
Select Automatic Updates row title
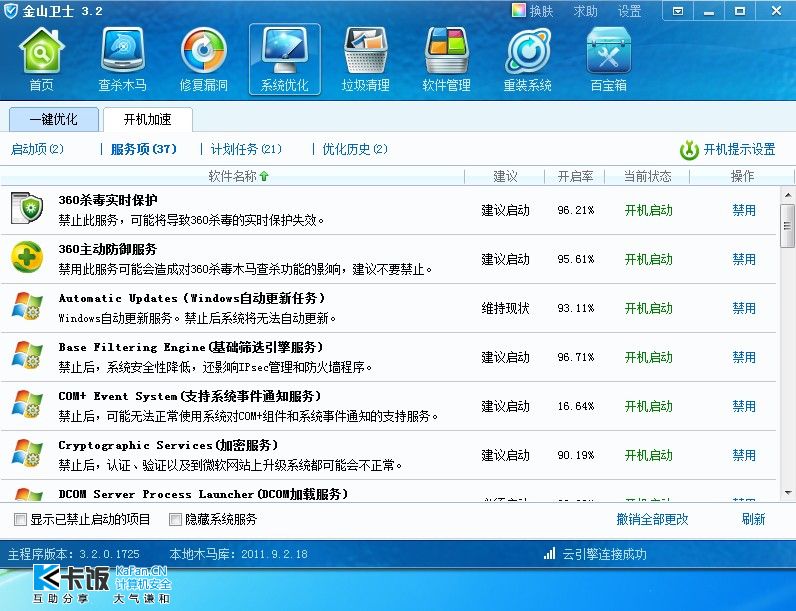point(191,298)
